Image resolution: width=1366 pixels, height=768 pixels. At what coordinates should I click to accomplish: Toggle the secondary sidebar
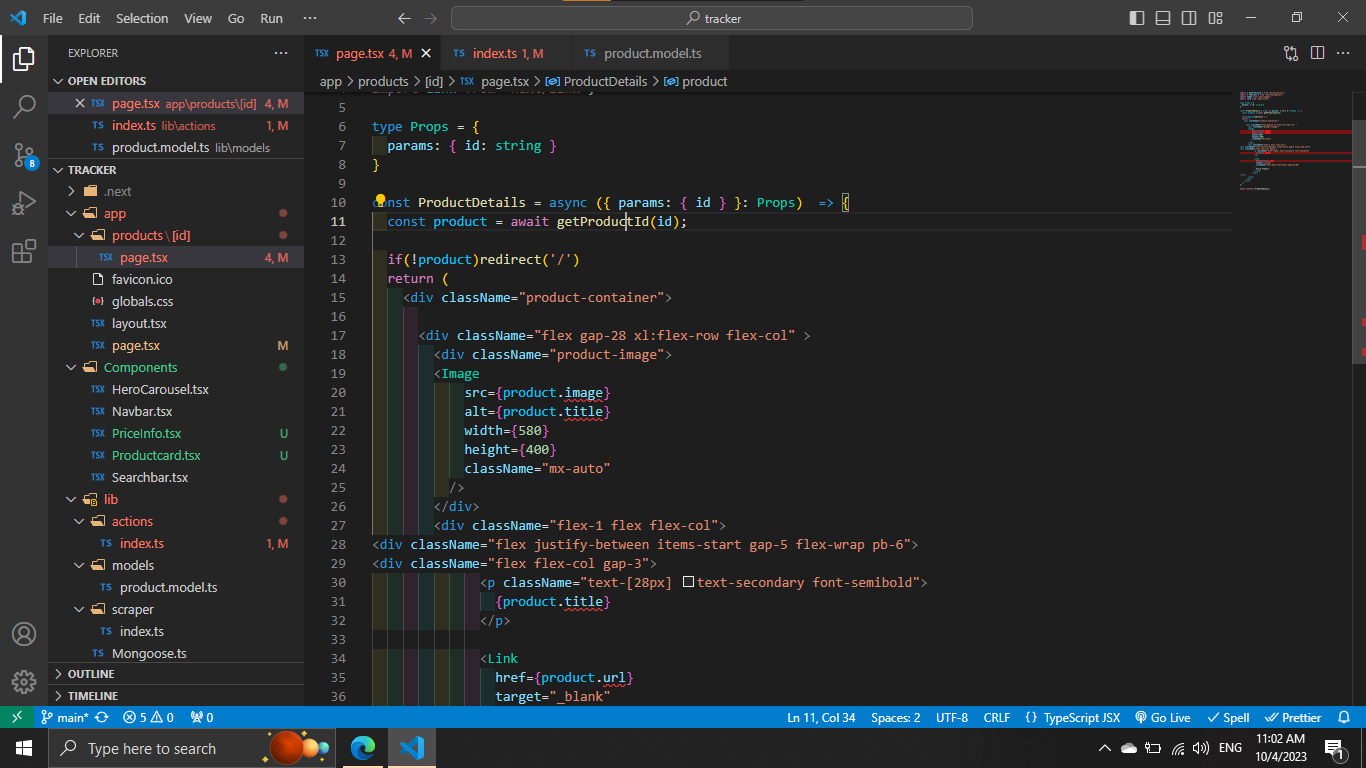pos(1189,17)
